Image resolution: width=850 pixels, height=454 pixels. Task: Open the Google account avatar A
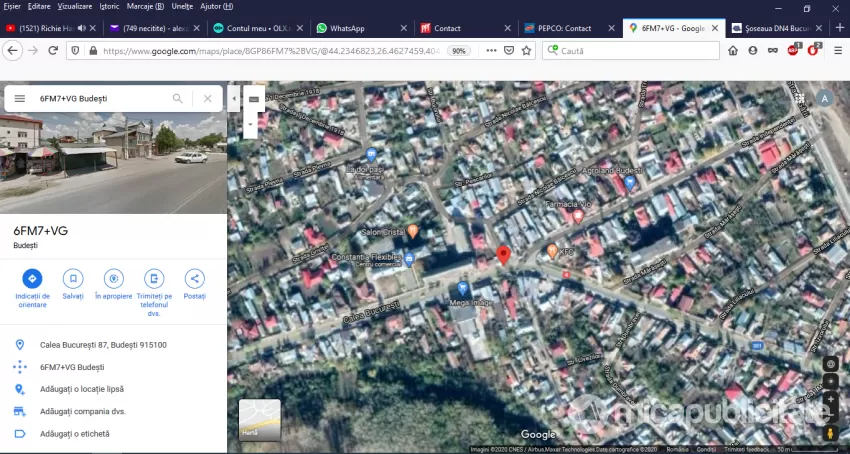(825, 98)
